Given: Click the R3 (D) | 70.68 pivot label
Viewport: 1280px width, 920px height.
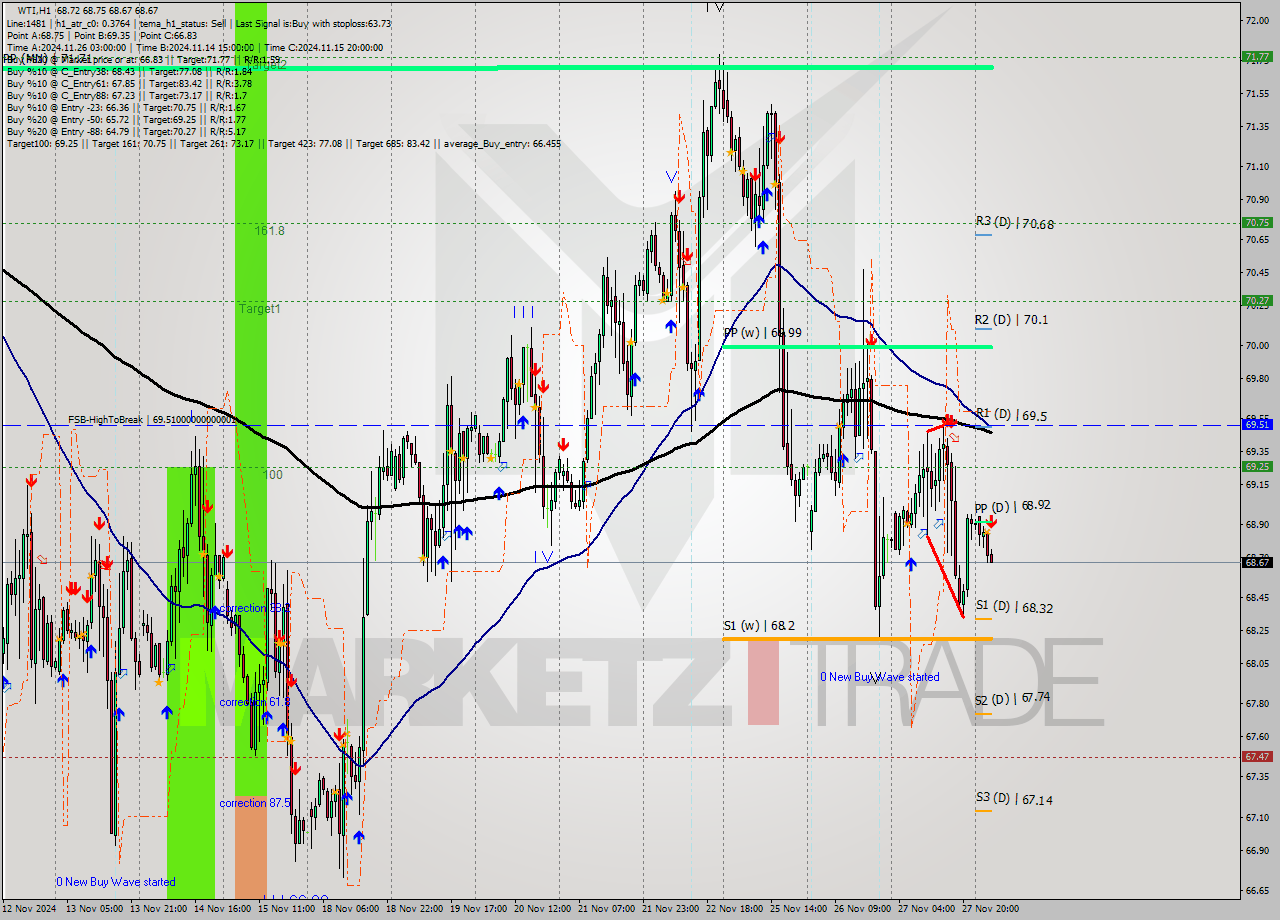Looking at the screenshot, I should pyautogui.click(x=1014, y=224).
